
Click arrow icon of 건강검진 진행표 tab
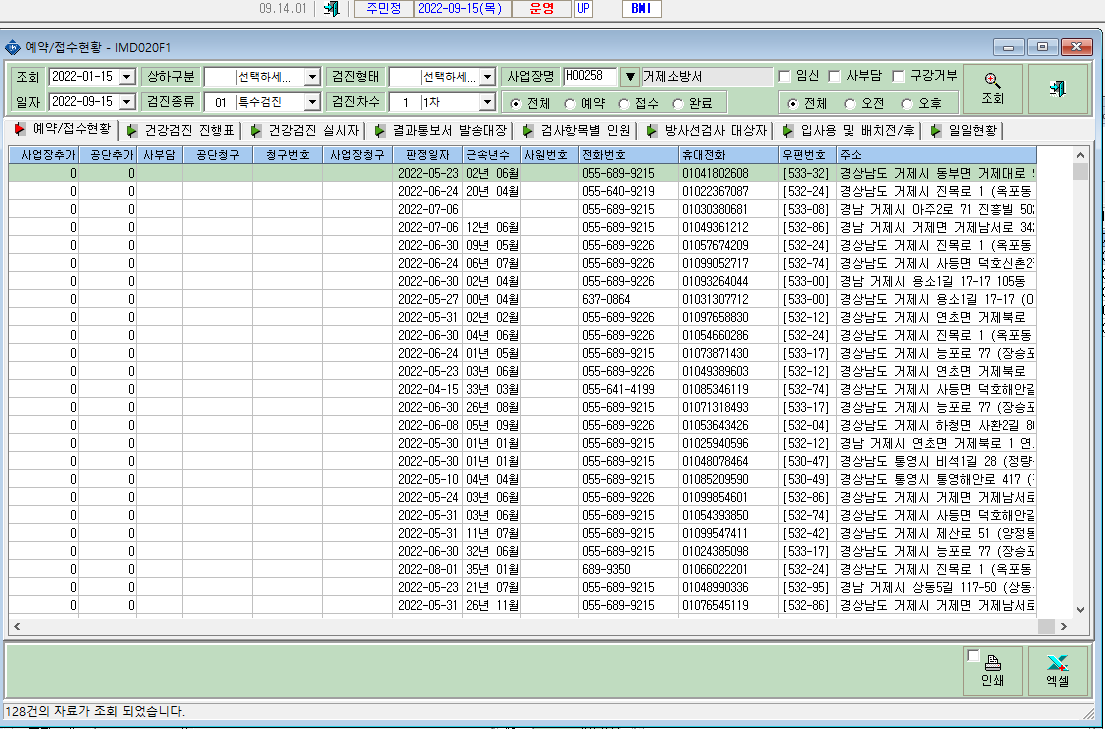(132, 130)
